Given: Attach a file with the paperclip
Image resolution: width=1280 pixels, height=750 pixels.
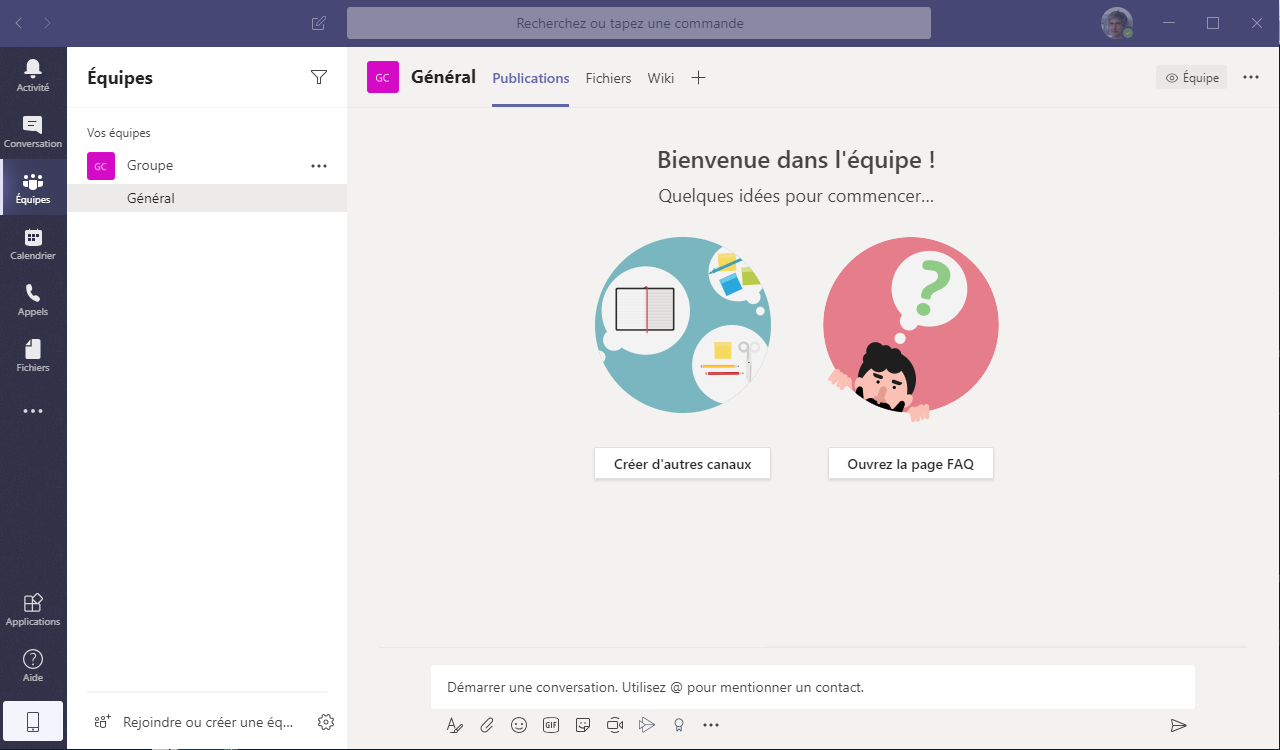Looking at the screenshot, I should (x=487, y=725).
